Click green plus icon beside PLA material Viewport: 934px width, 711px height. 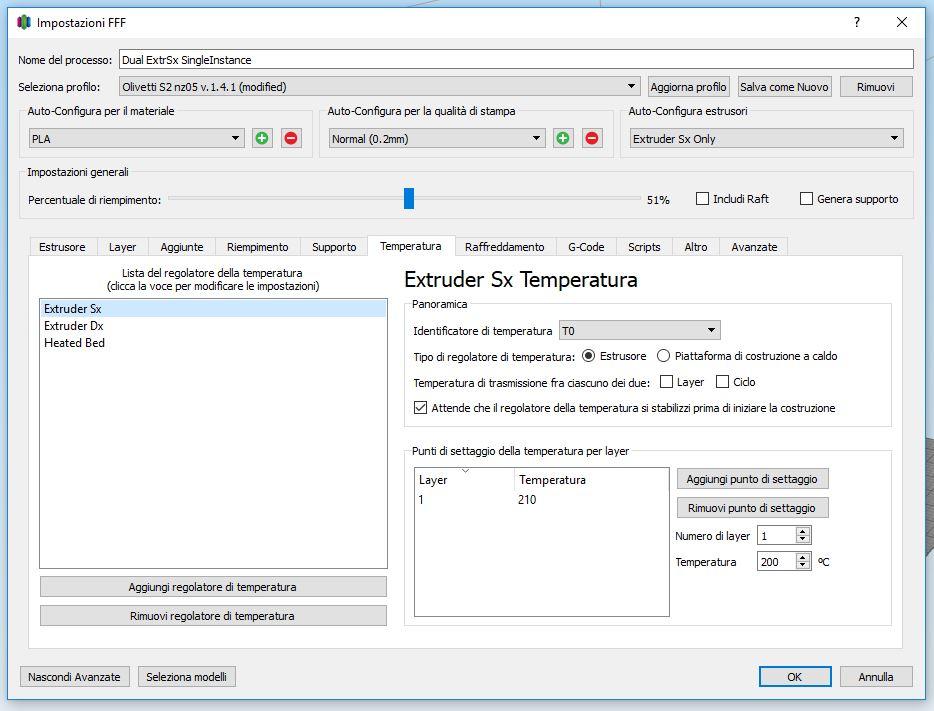262,139
